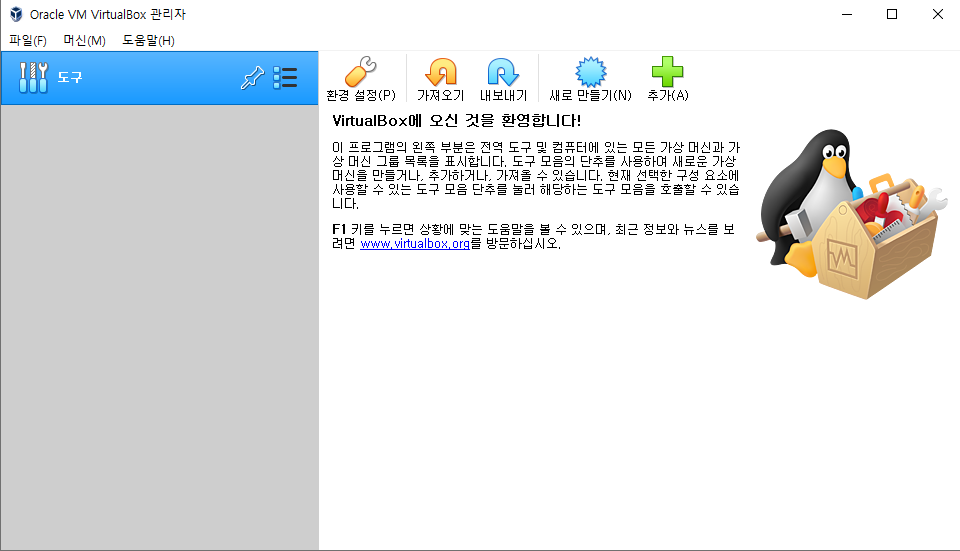The width and height of the screenshot is (960, 551).
Task: Open the 도움말(H) menu
Action: (x=149, y=40)
